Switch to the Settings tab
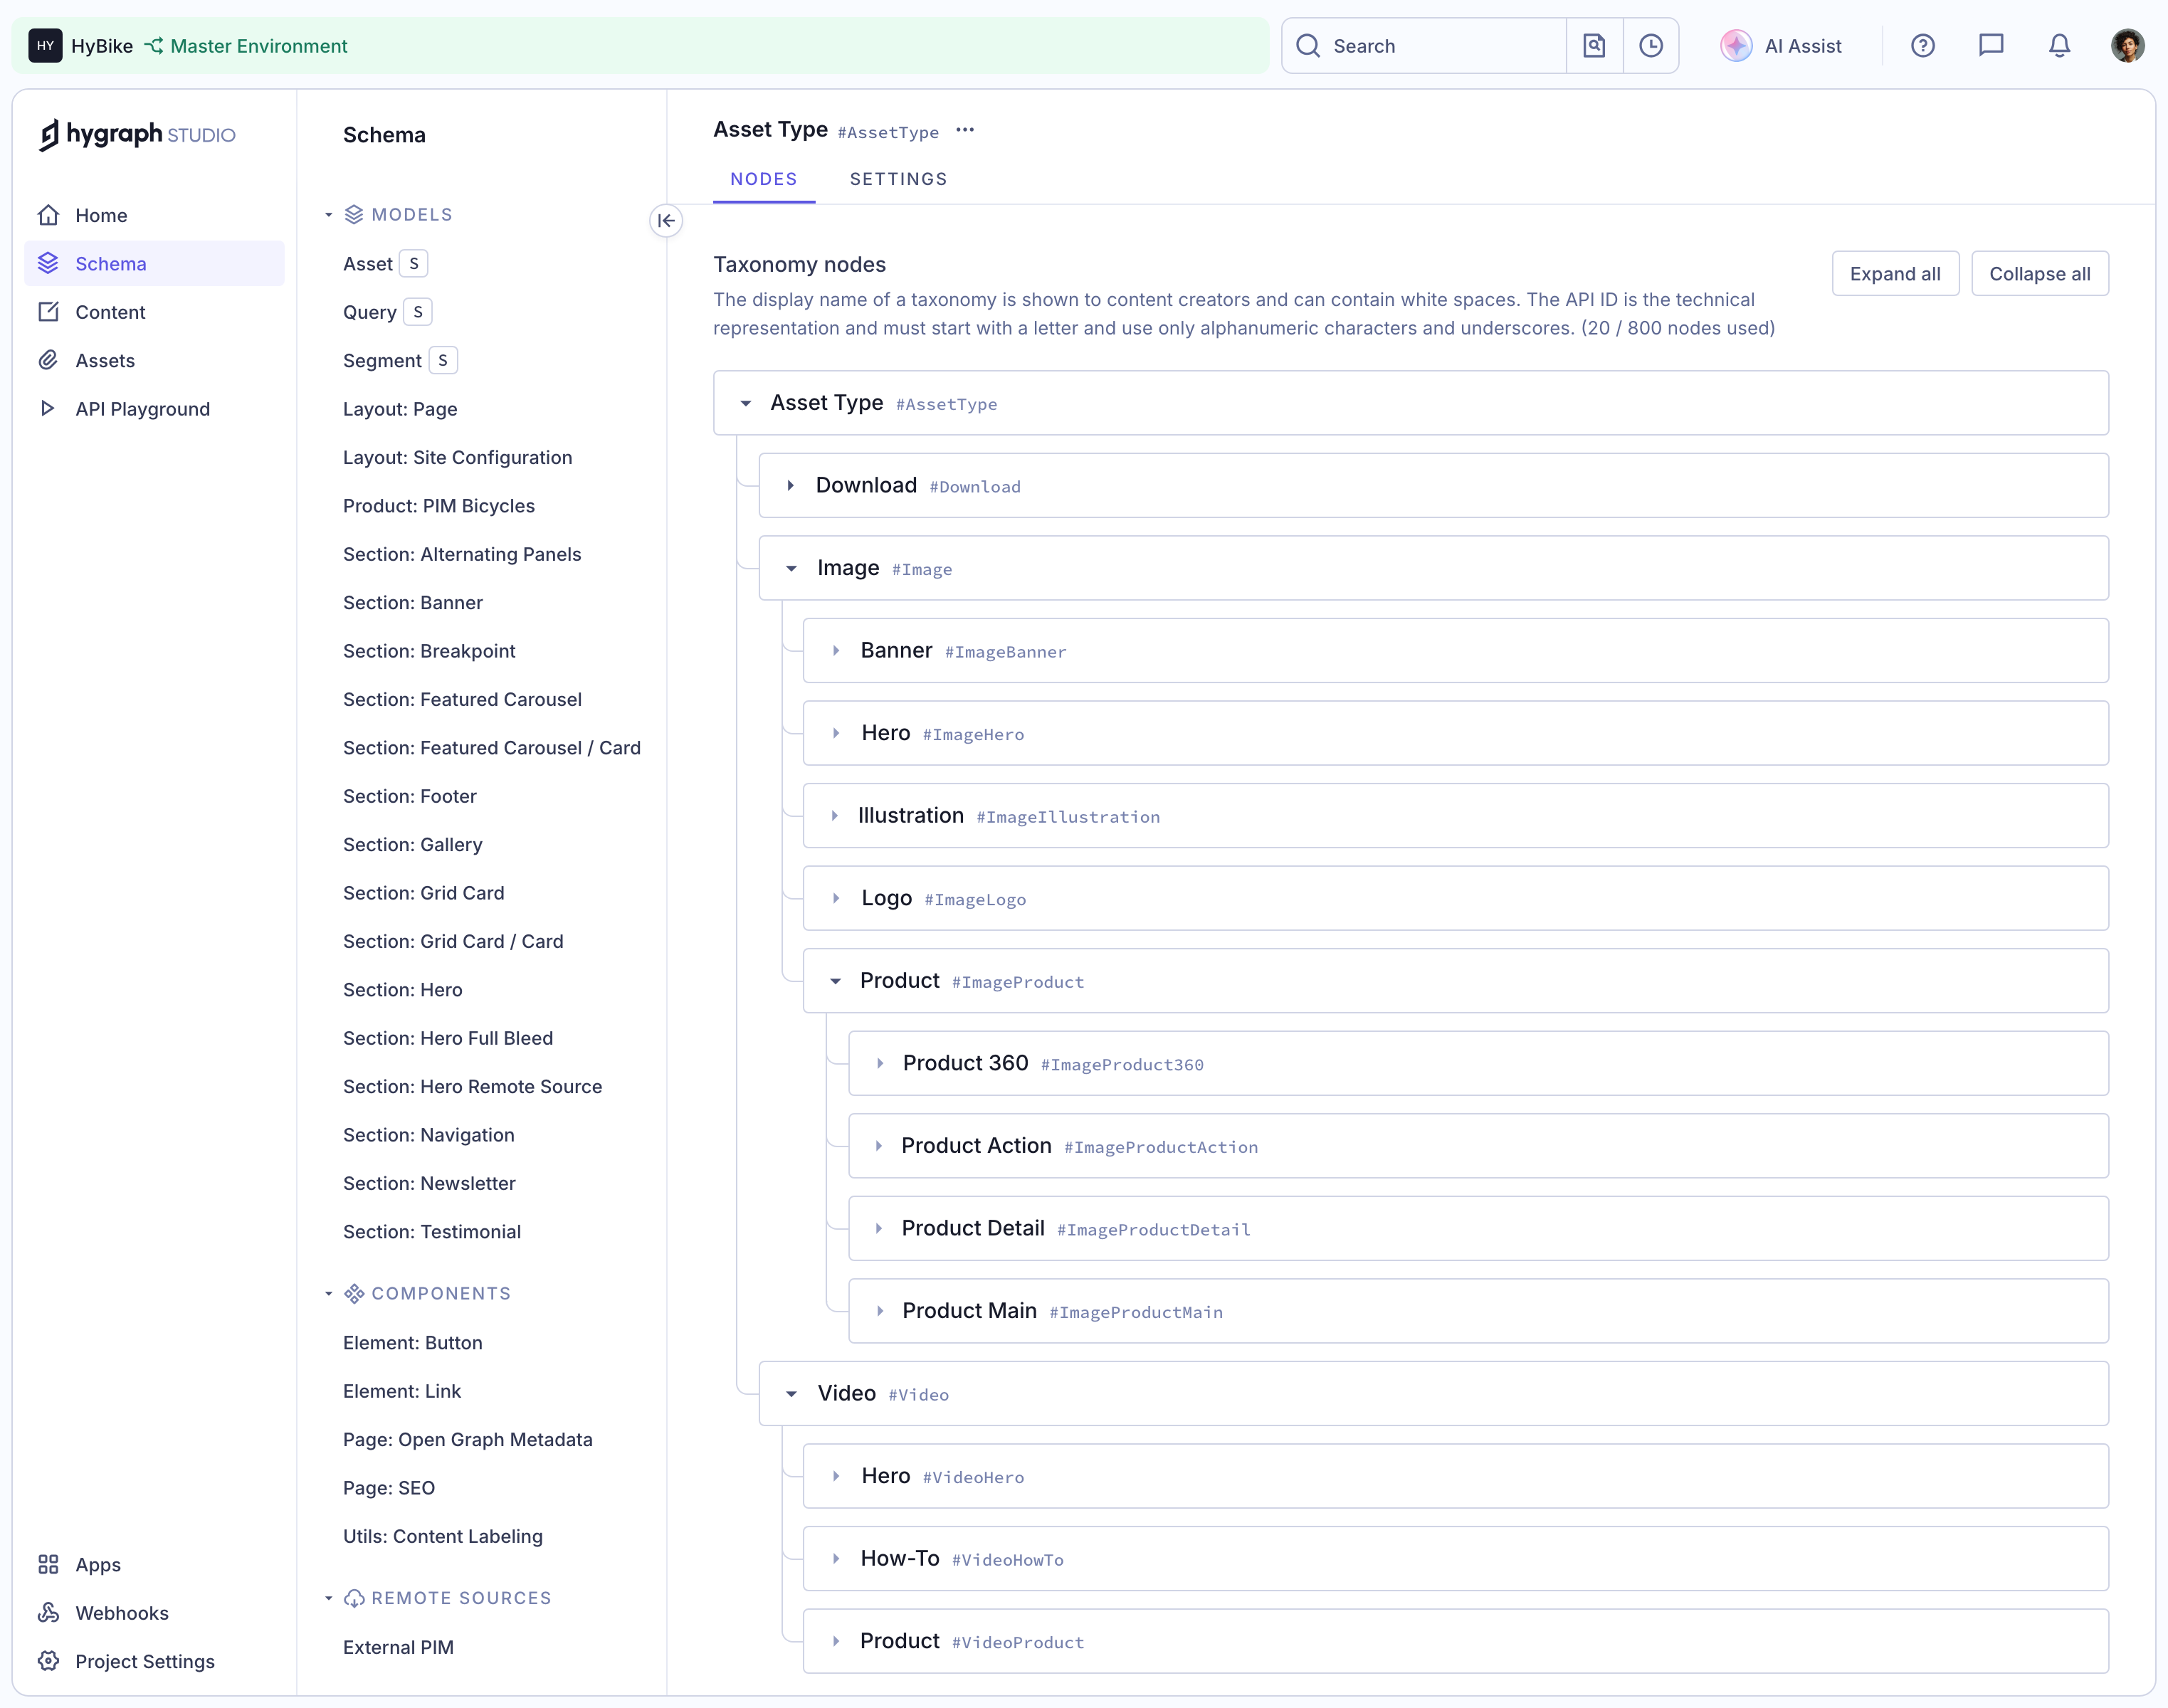The image size is (2168, 1708). (x=898, y=180)
